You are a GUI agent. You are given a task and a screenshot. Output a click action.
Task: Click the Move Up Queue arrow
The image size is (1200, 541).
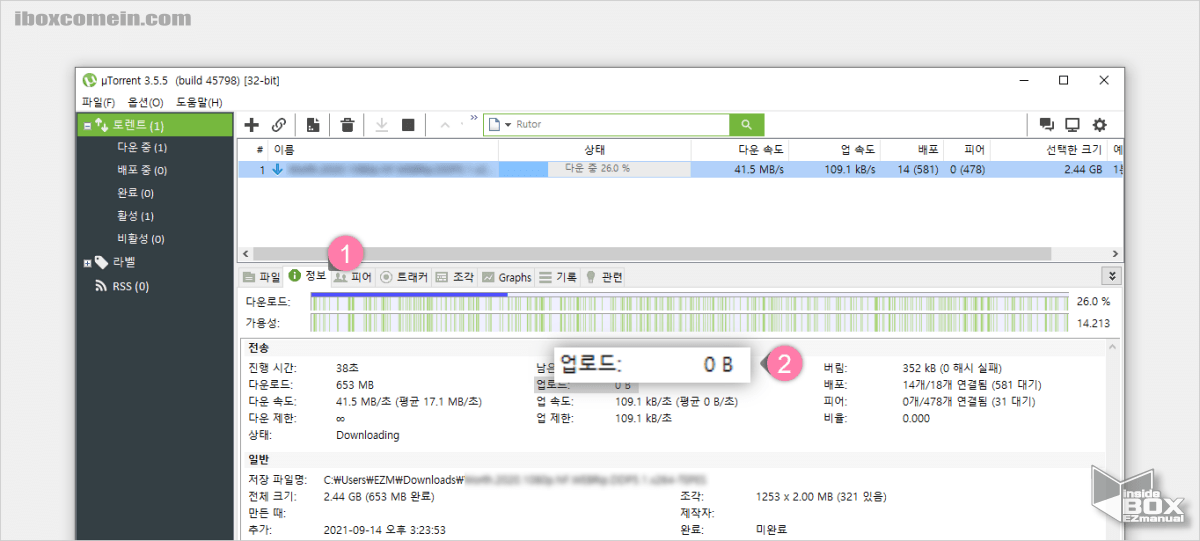[x=444, y=125]
